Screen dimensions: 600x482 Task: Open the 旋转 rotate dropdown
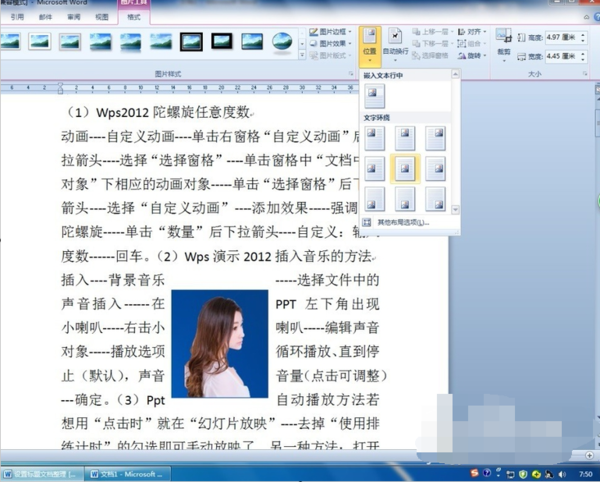tap(472, 56)
